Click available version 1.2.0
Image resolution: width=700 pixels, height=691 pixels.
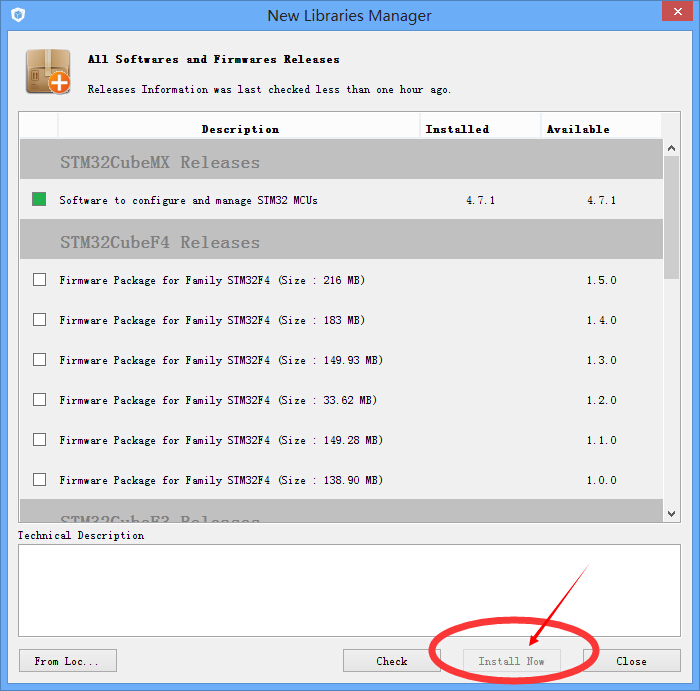pyautogui.click(x=601, y=400)
